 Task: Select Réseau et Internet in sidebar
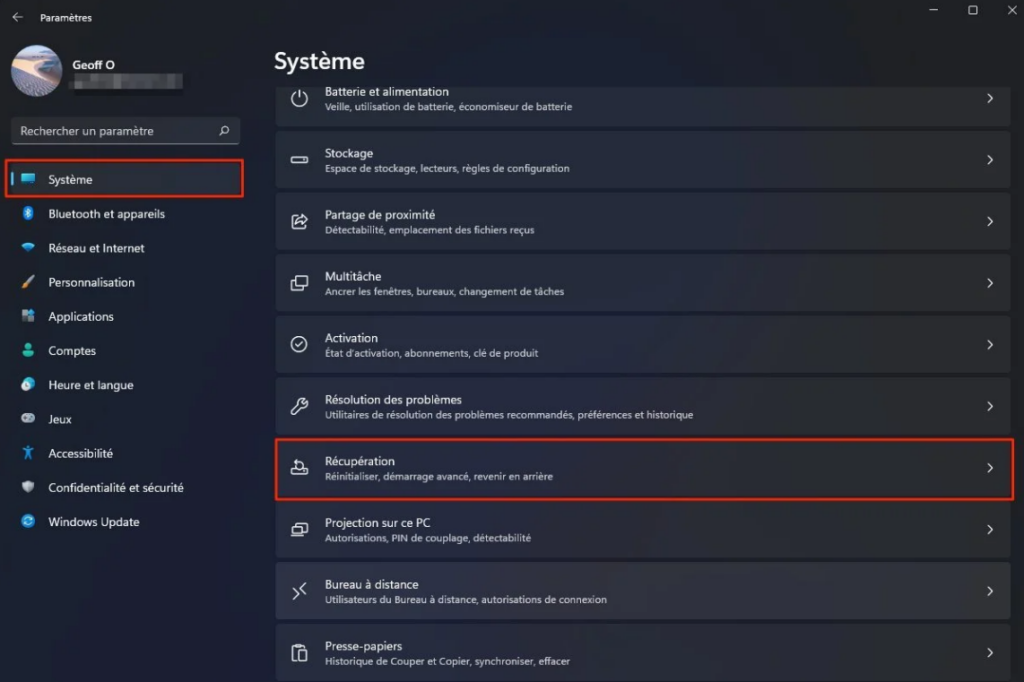96,248
